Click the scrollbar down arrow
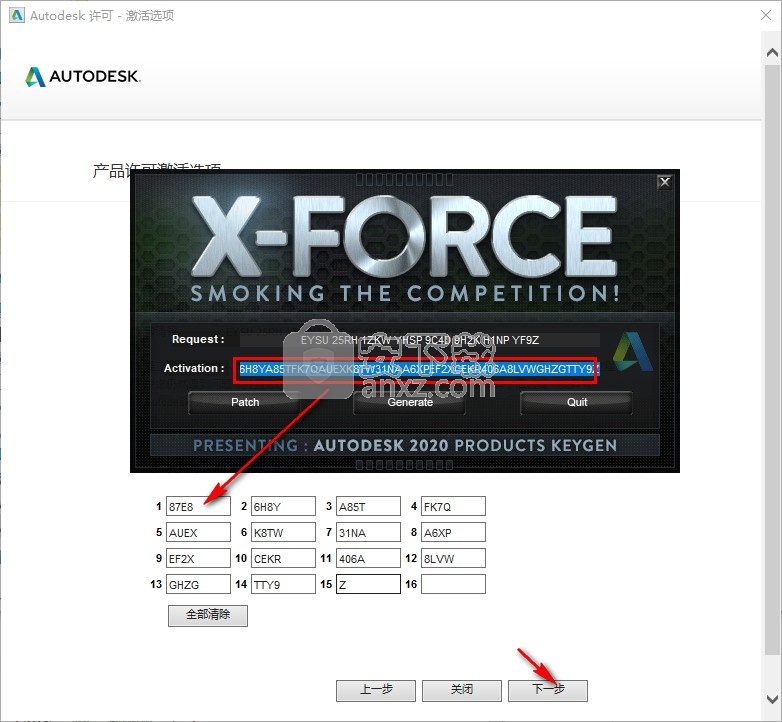Screen dimensions: 782x722 (x=772, y=699)
